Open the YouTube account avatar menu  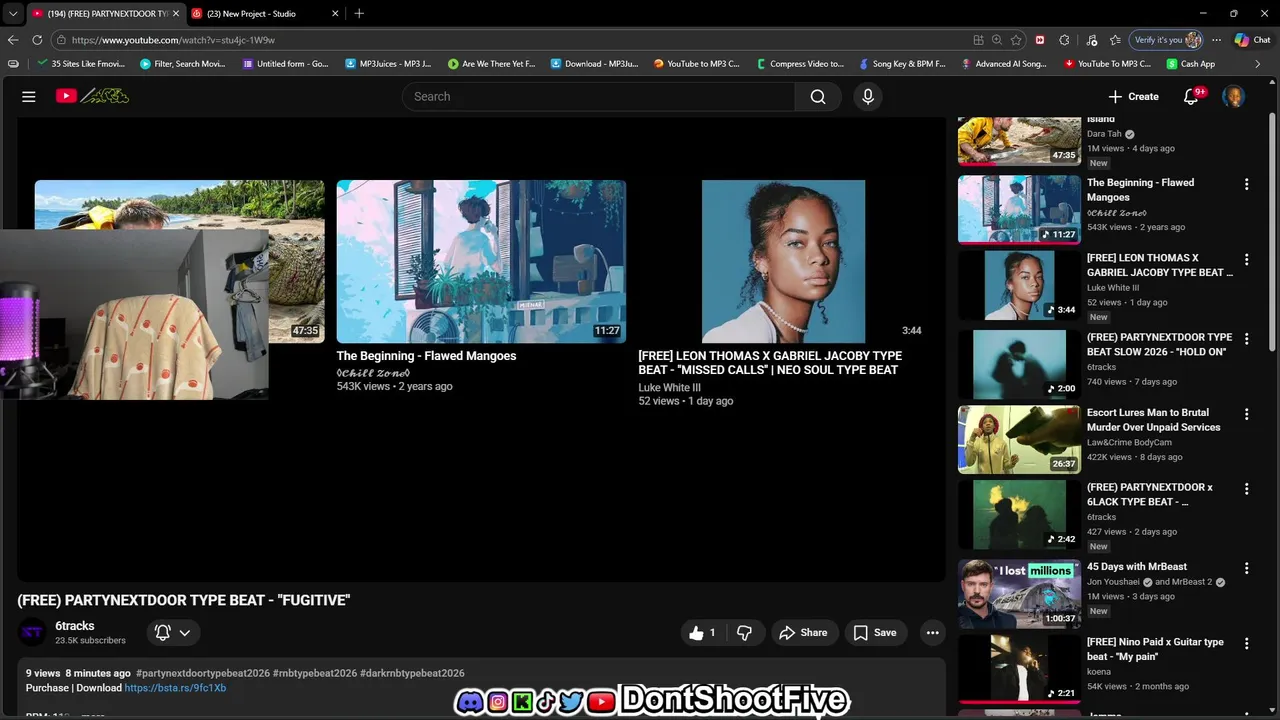pos(1233,96)
